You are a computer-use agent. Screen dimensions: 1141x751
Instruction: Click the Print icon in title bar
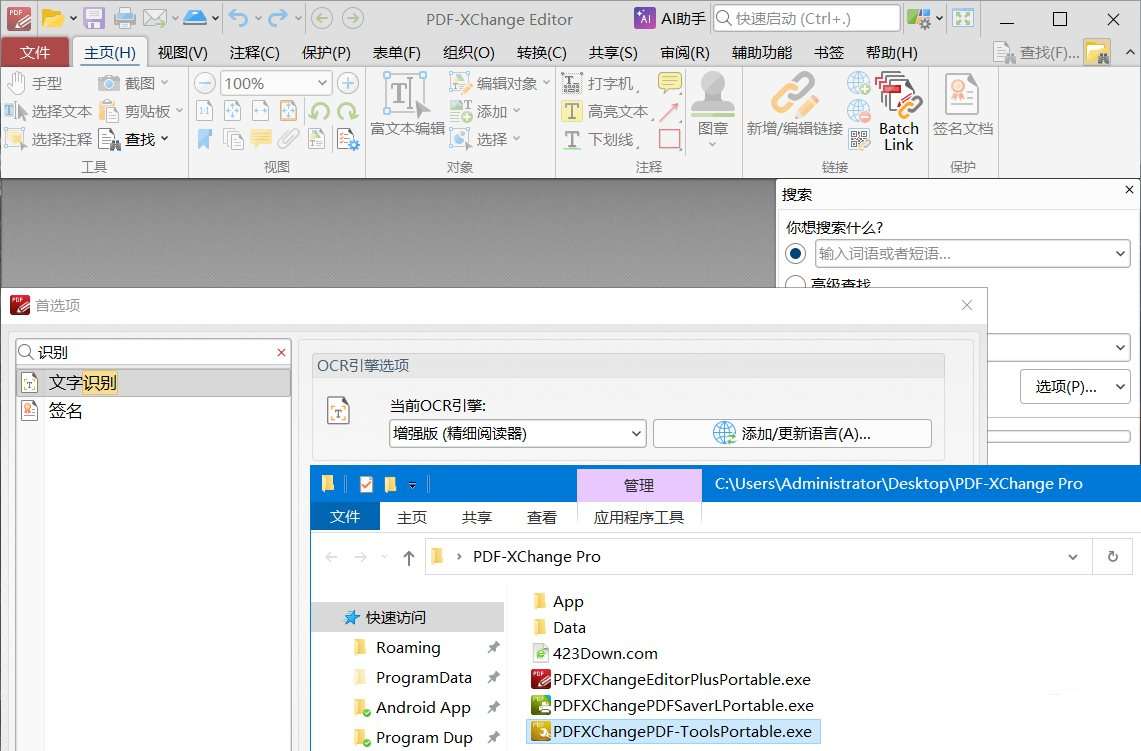tap(124, 18)
